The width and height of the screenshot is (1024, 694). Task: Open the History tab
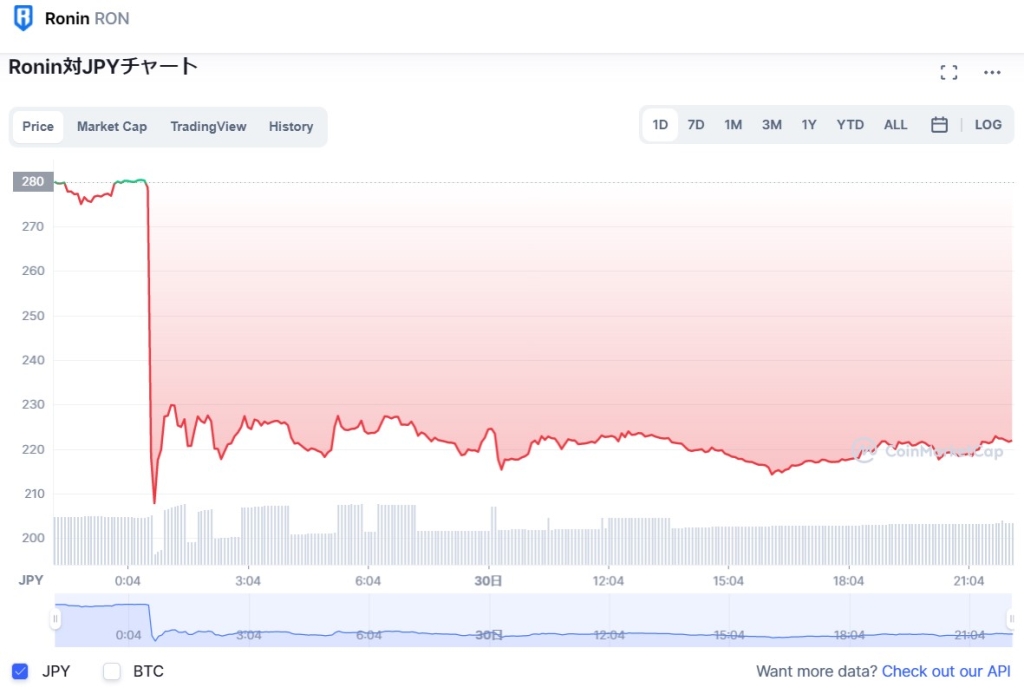click(x=291, y=127)
